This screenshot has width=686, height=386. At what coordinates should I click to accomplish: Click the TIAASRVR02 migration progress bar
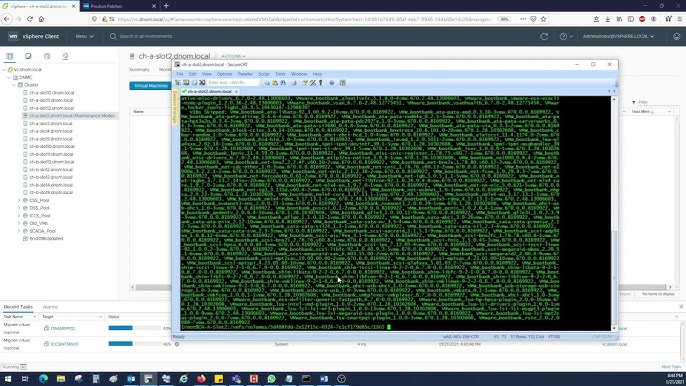(135, 328)
